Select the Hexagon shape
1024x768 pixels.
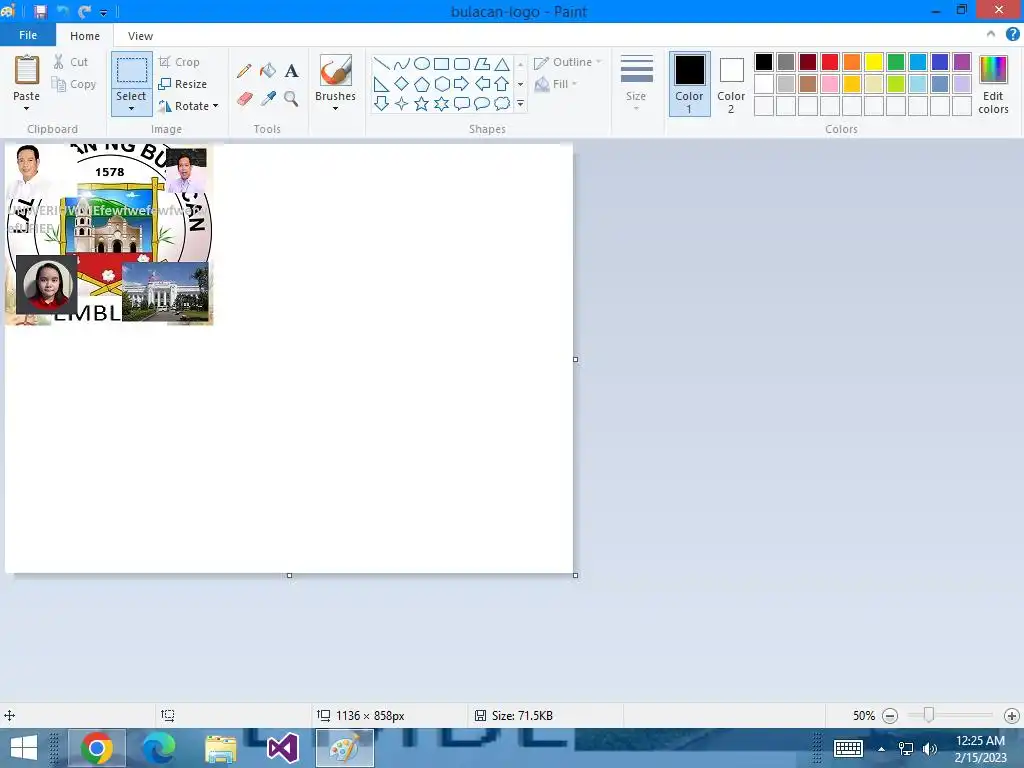(441, 84)
